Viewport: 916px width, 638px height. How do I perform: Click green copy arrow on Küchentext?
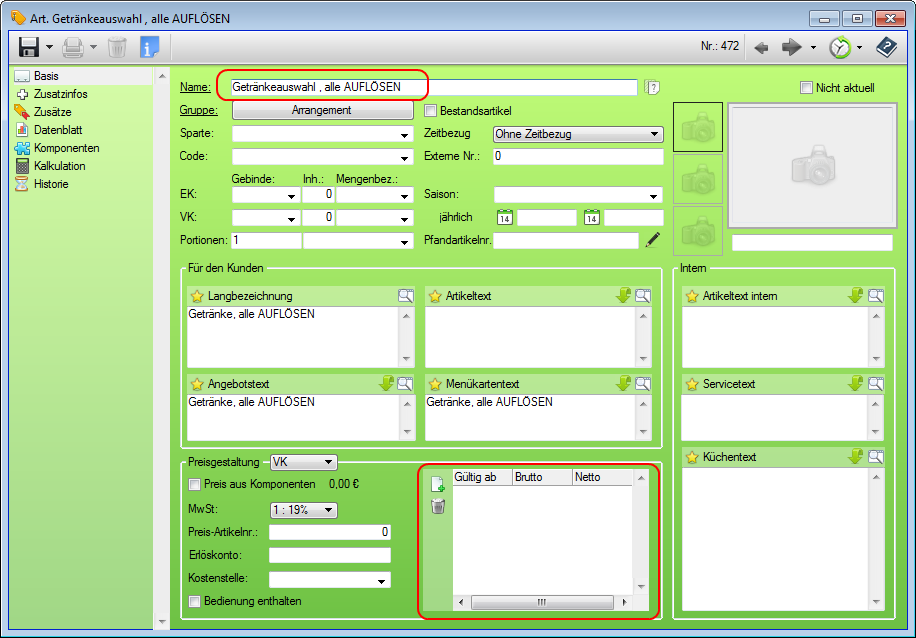tap(856, 457)
